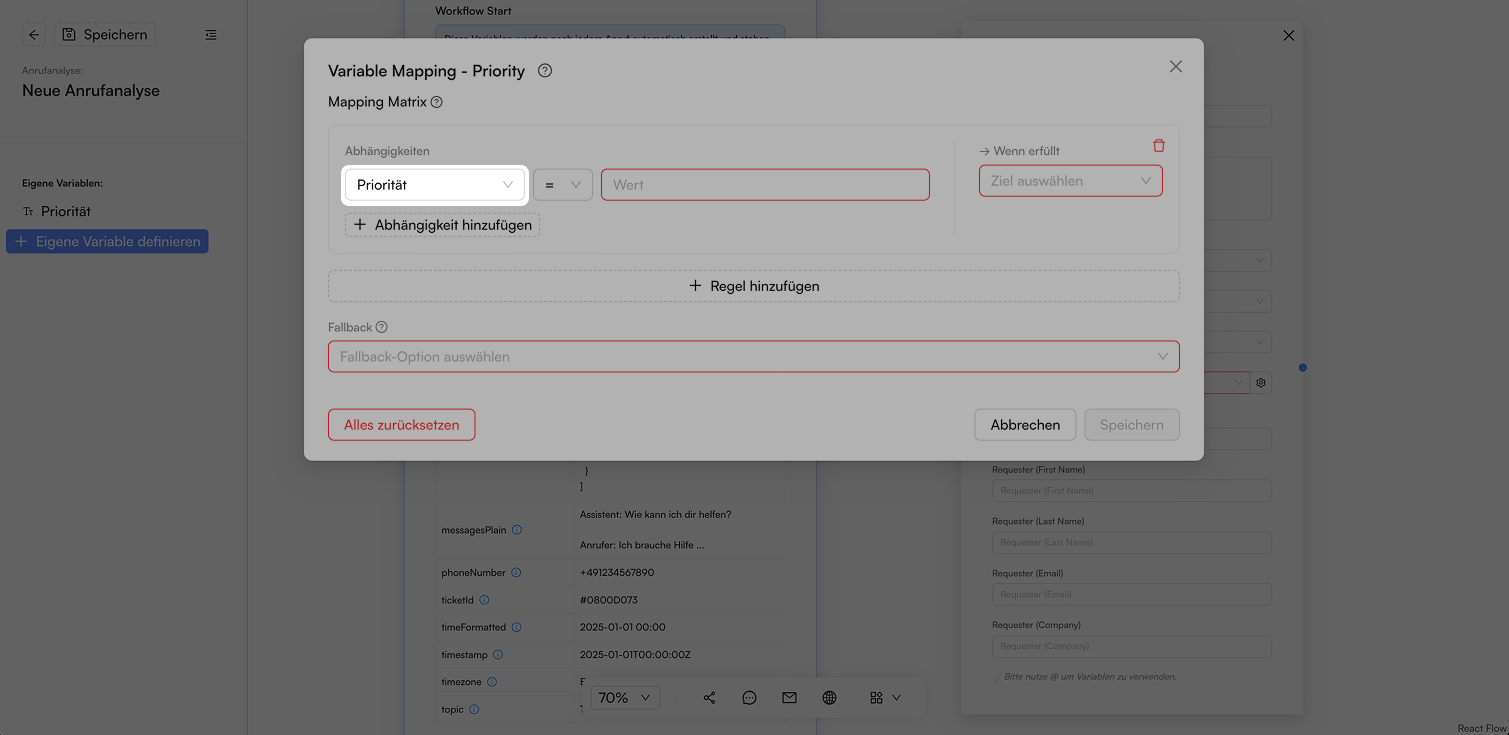Click the help icon beside Mapping Matrix

[436, 102]
